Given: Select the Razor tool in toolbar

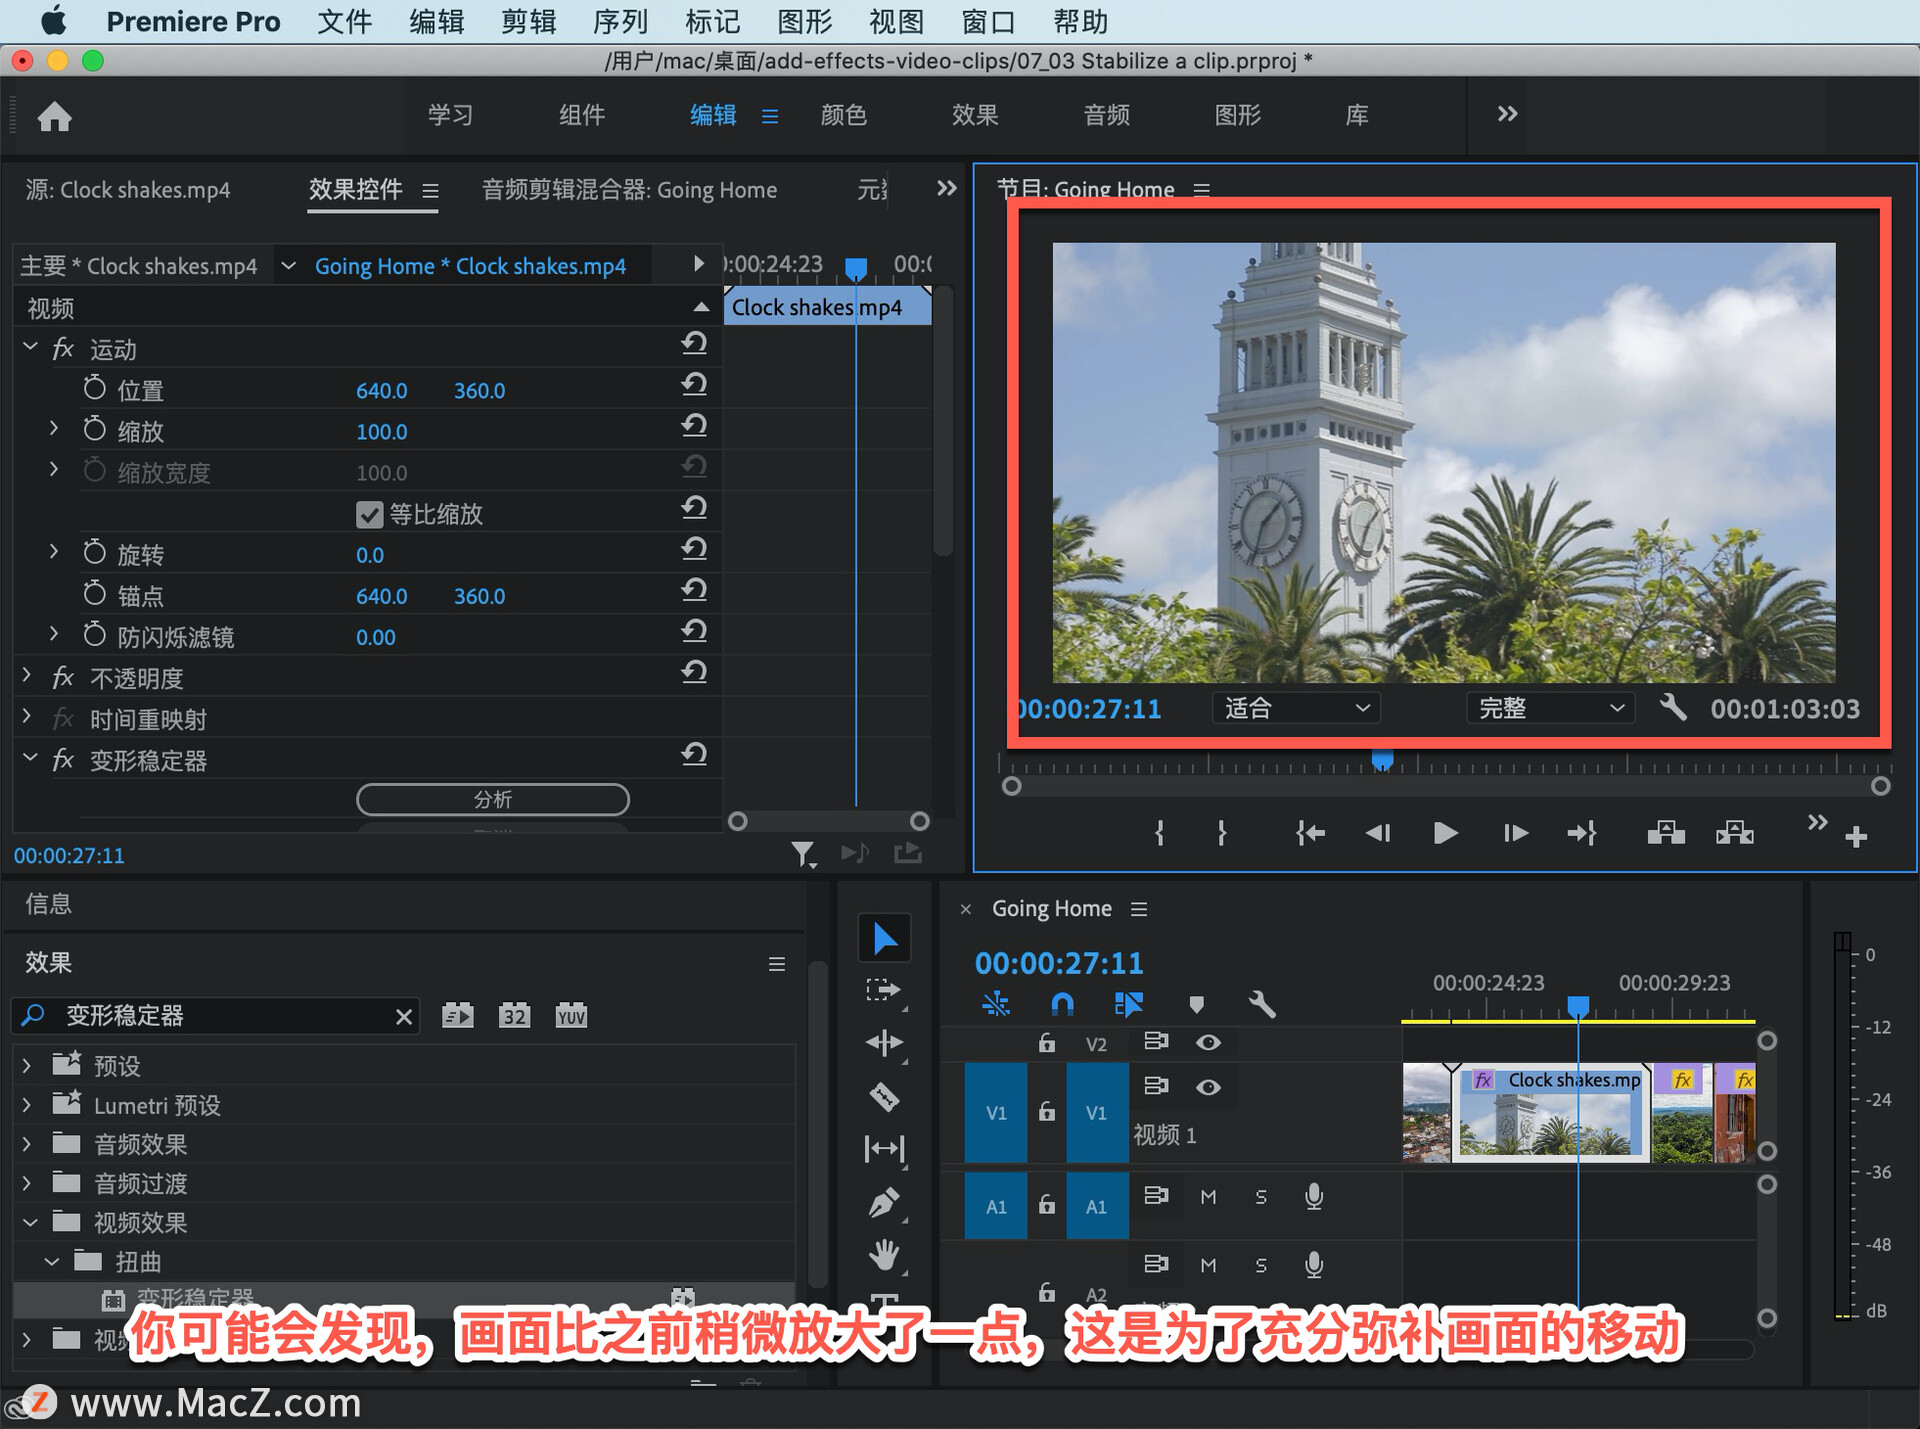Looking at the screenshot, I should 884,1097.
